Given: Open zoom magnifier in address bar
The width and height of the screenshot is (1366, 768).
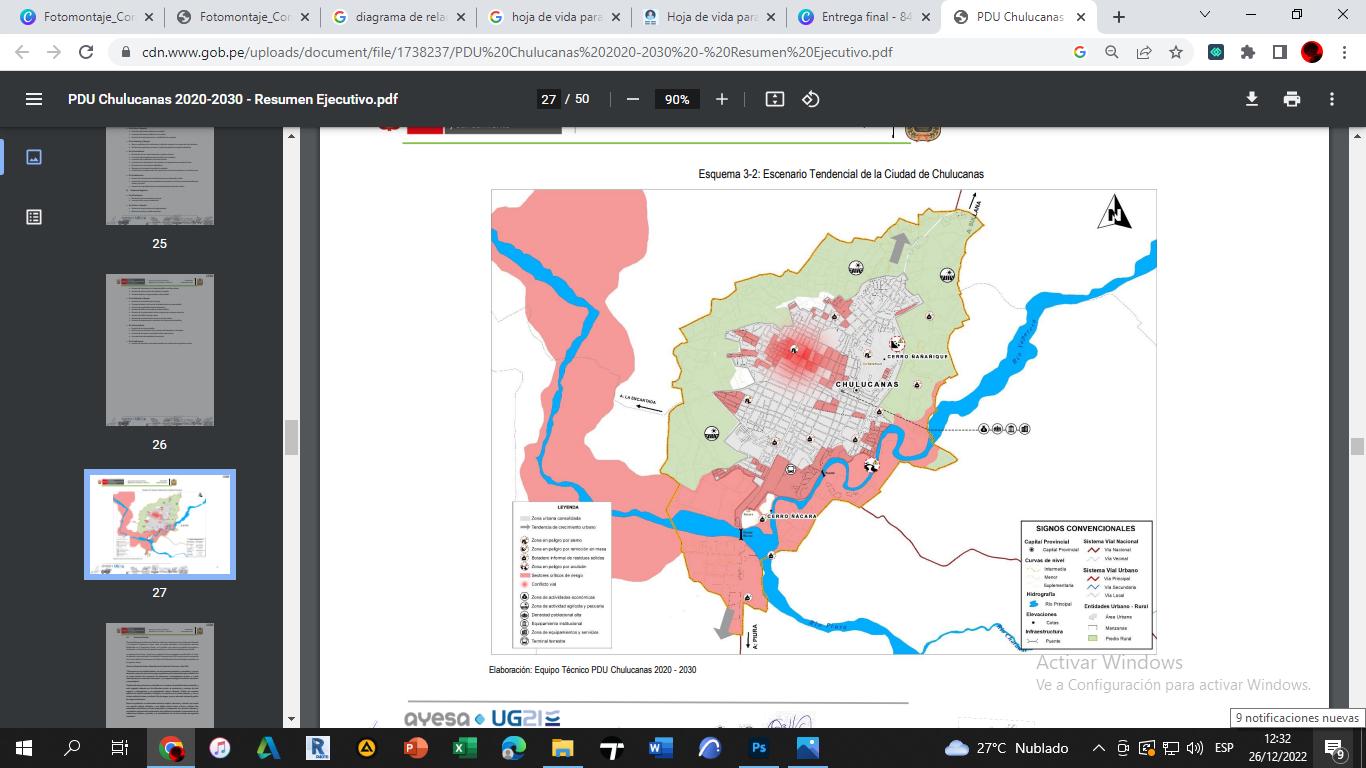Looking at the screenshot, I should click(x=1112, y=52).
